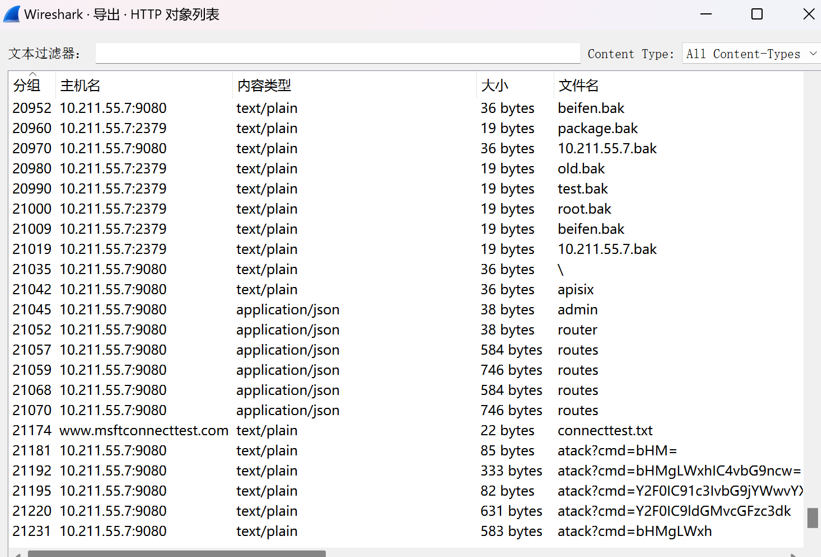Open the Content Type All Content-Types dropdown
This screenshot has height=557, width=821.
pos(751,53)
